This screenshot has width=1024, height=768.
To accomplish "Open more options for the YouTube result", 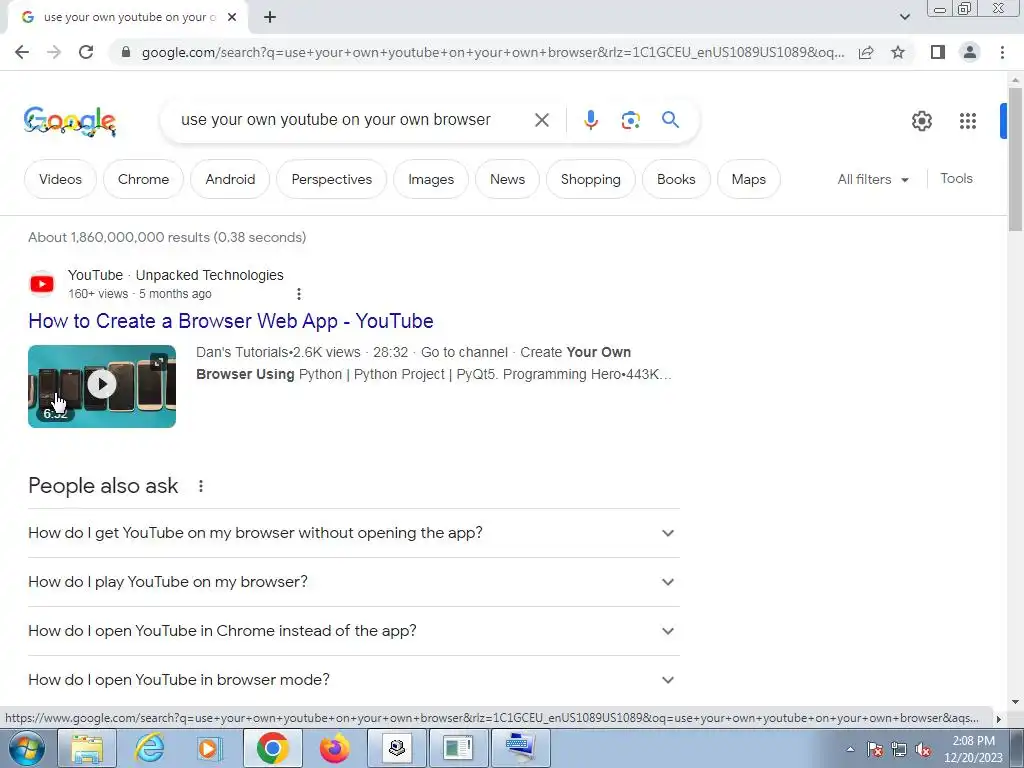I will [298, 294].
